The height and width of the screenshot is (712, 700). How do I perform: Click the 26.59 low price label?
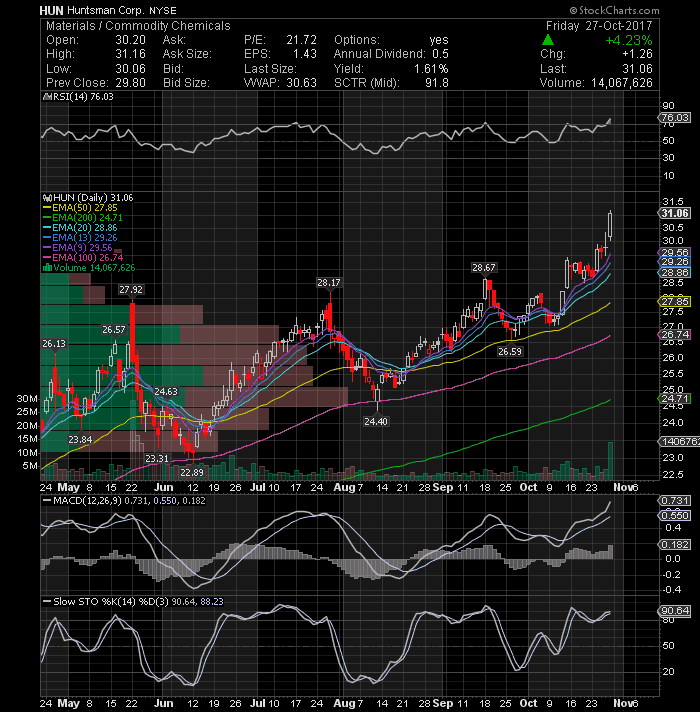[x=510, y=351]
